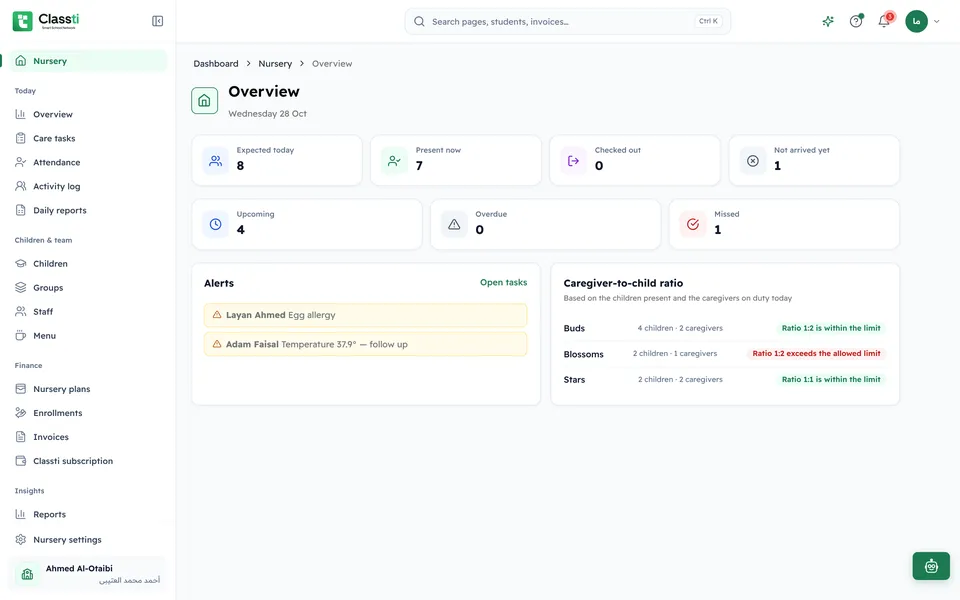Open the Invoices page

click(88, 437)
